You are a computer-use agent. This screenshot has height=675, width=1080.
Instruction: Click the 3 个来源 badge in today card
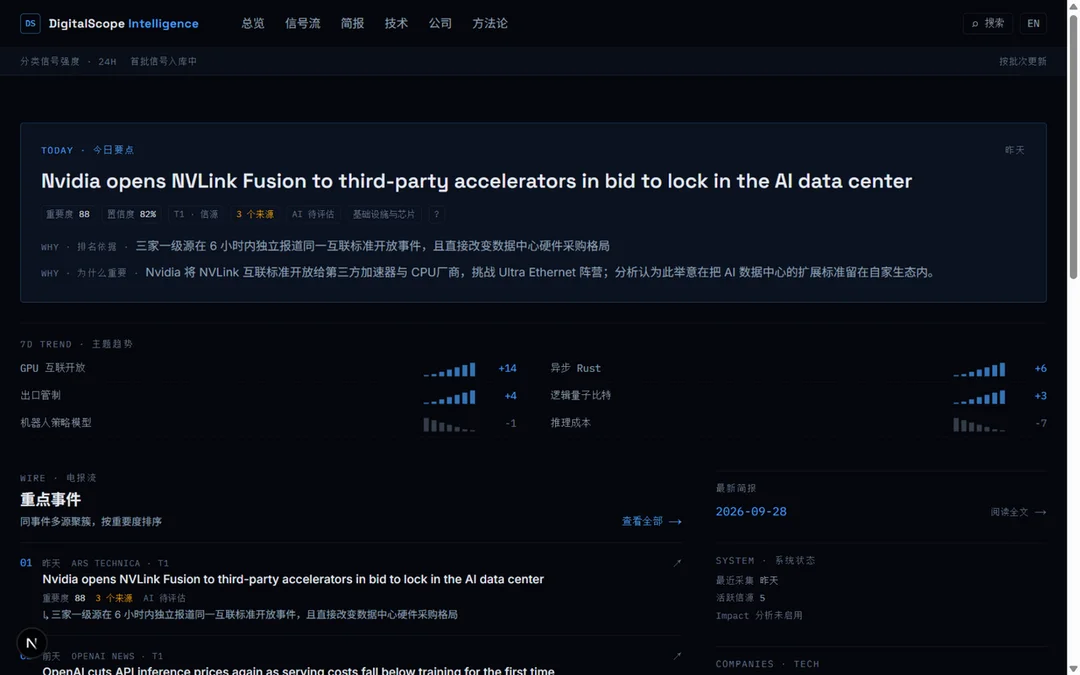click(255, 214)
